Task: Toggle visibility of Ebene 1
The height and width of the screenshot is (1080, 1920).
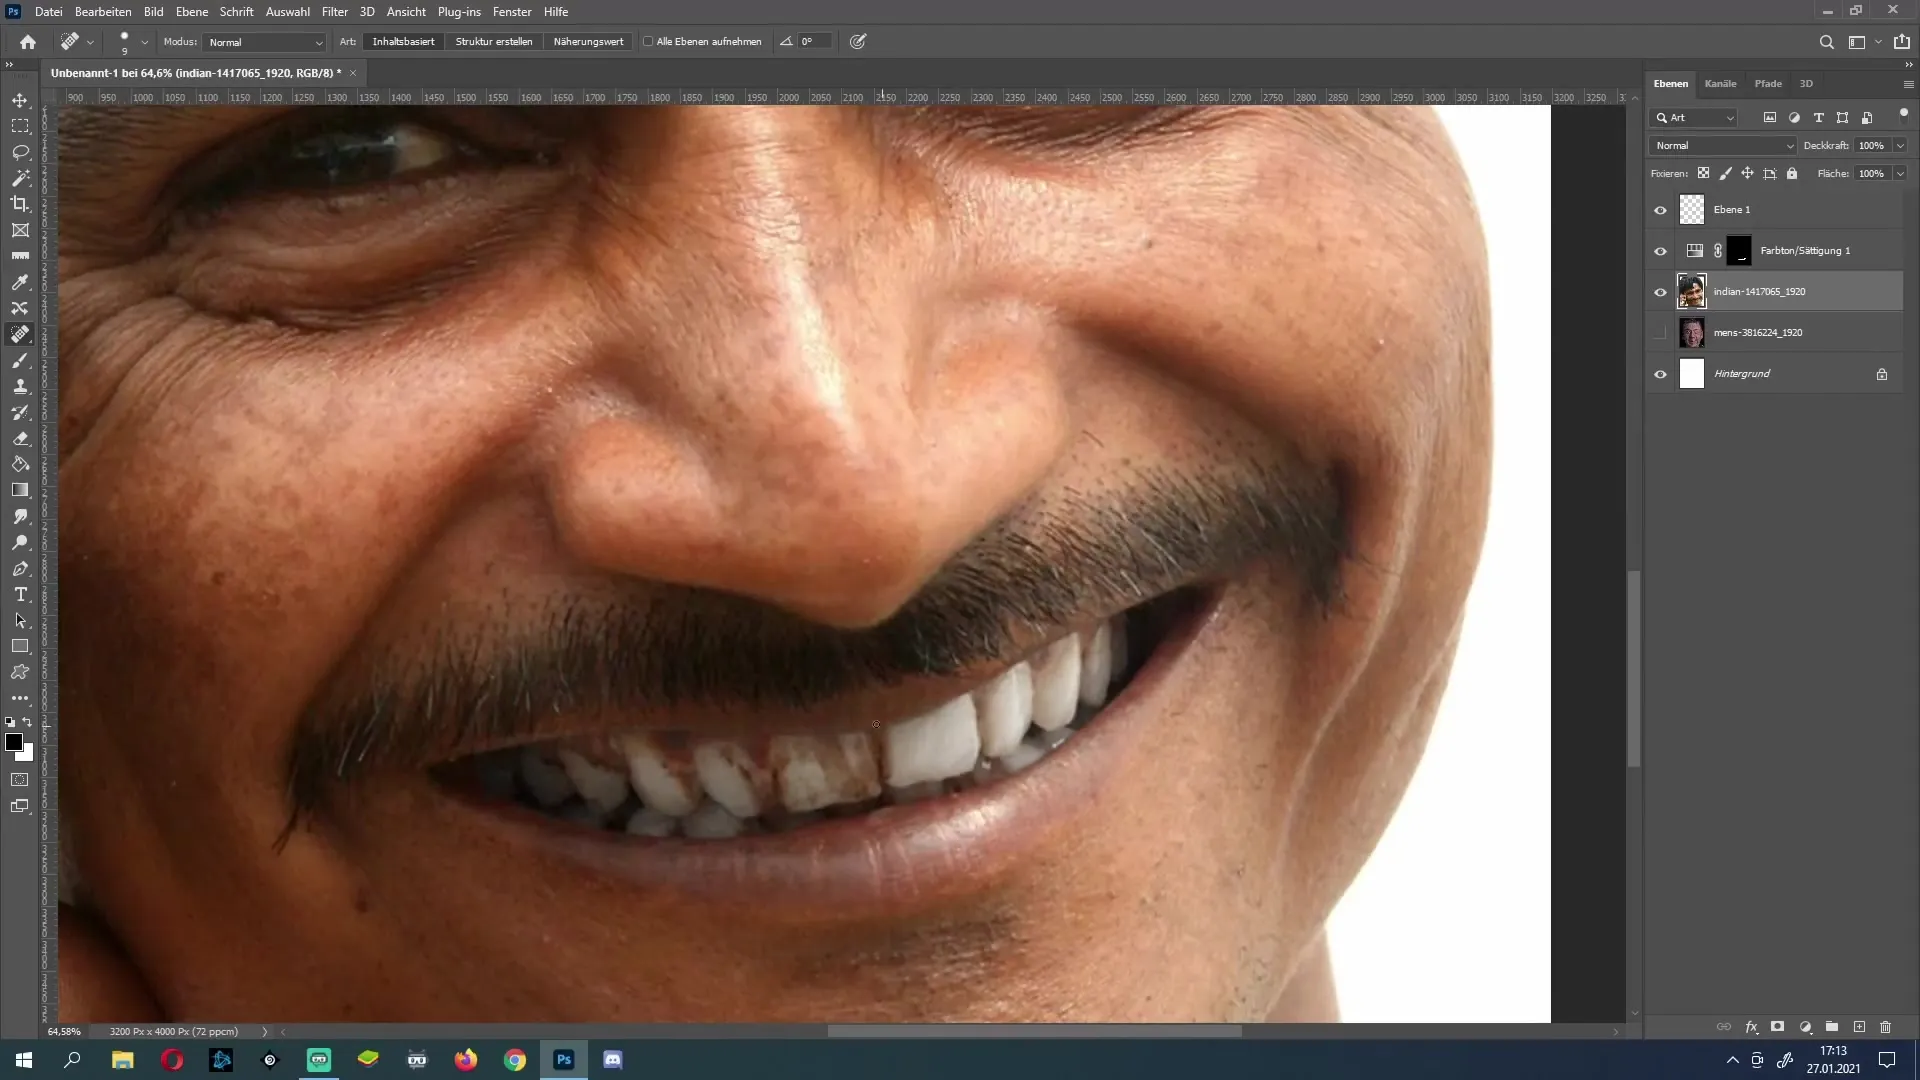Action: pyautogui.click(x=1659, y=210)
